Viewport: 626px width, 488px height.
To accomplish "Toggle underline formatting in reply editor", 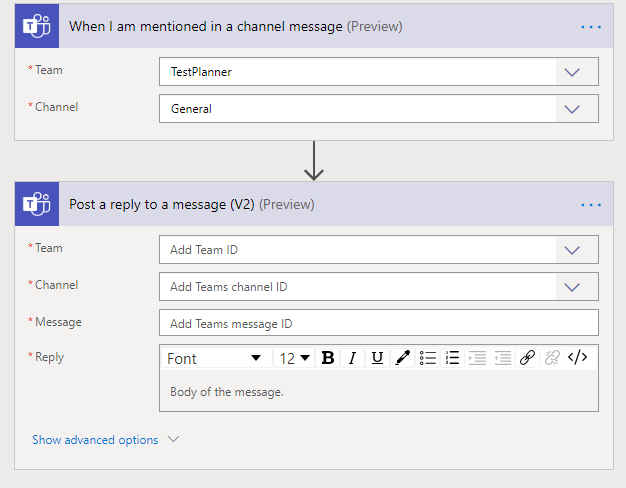I will click(377, 358).
